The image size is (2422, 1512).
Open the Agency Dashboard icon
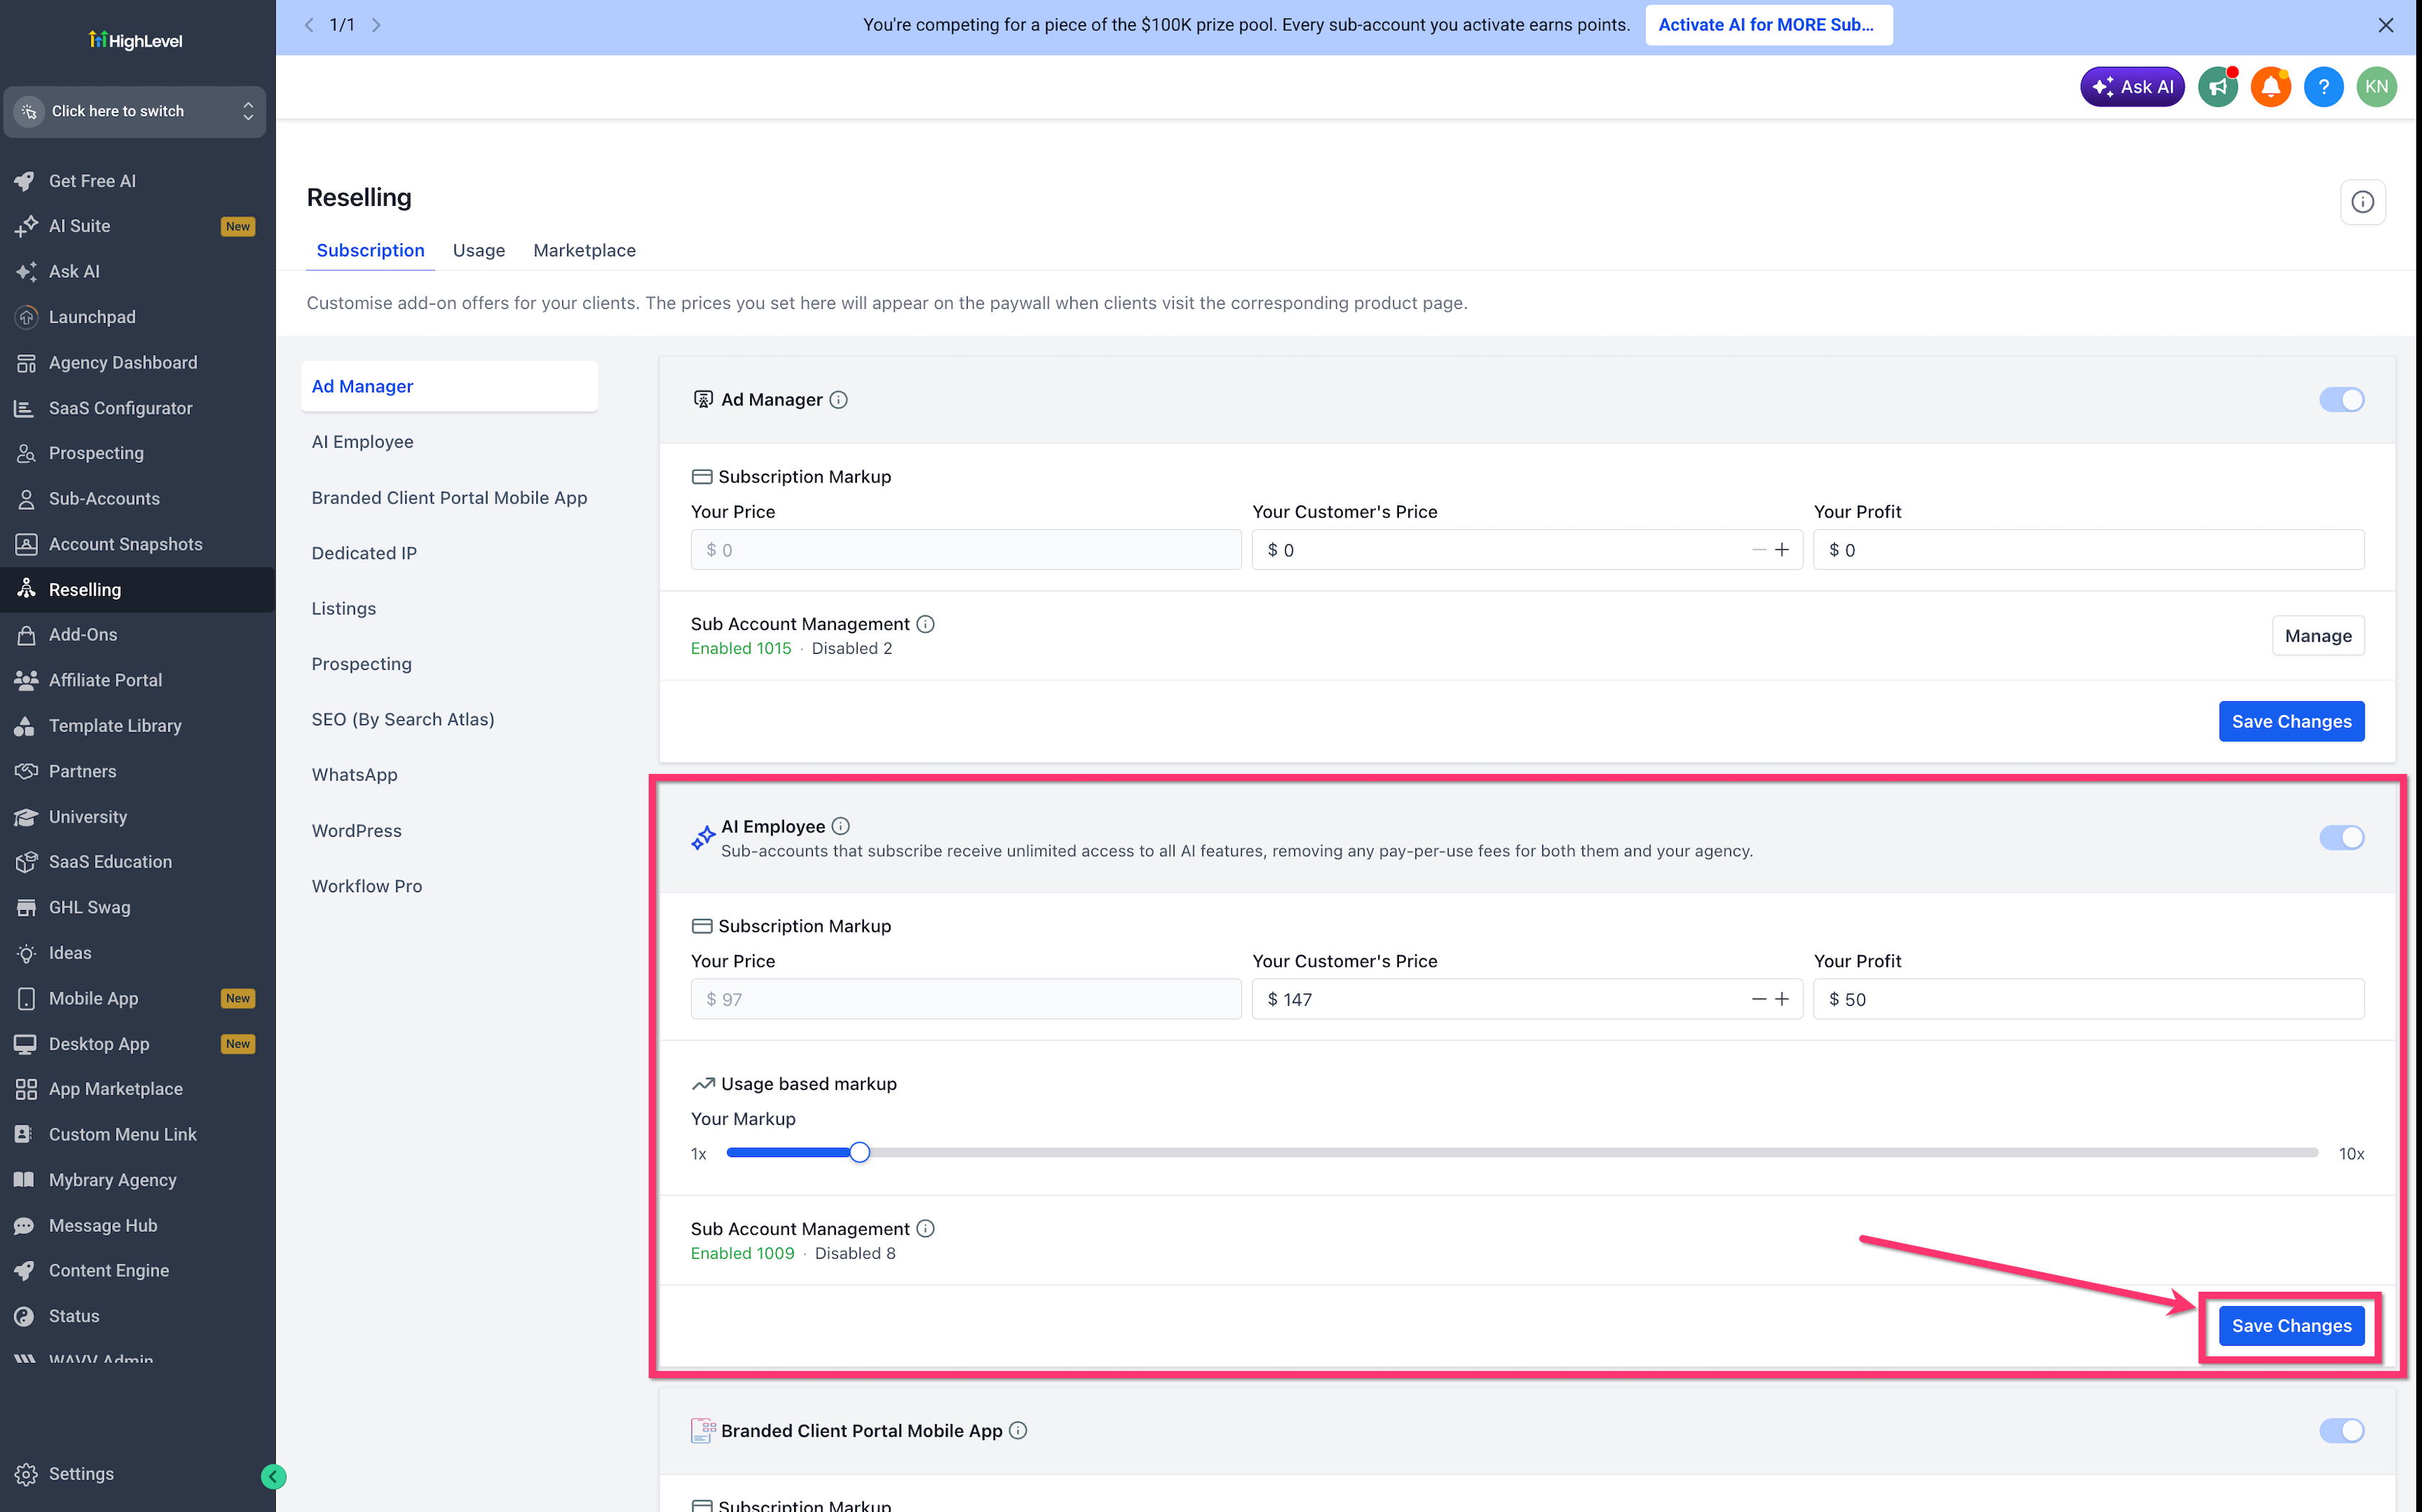(x=26, y=363)
